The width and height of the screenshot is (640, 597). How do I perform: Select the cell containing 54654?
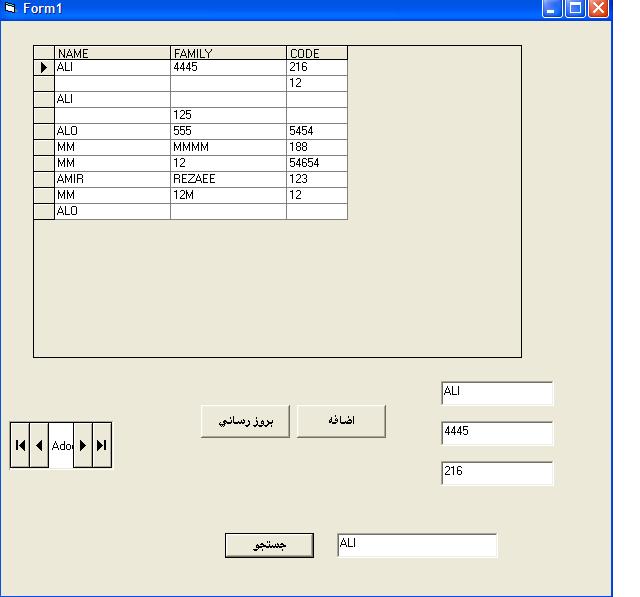click(316, 163)
